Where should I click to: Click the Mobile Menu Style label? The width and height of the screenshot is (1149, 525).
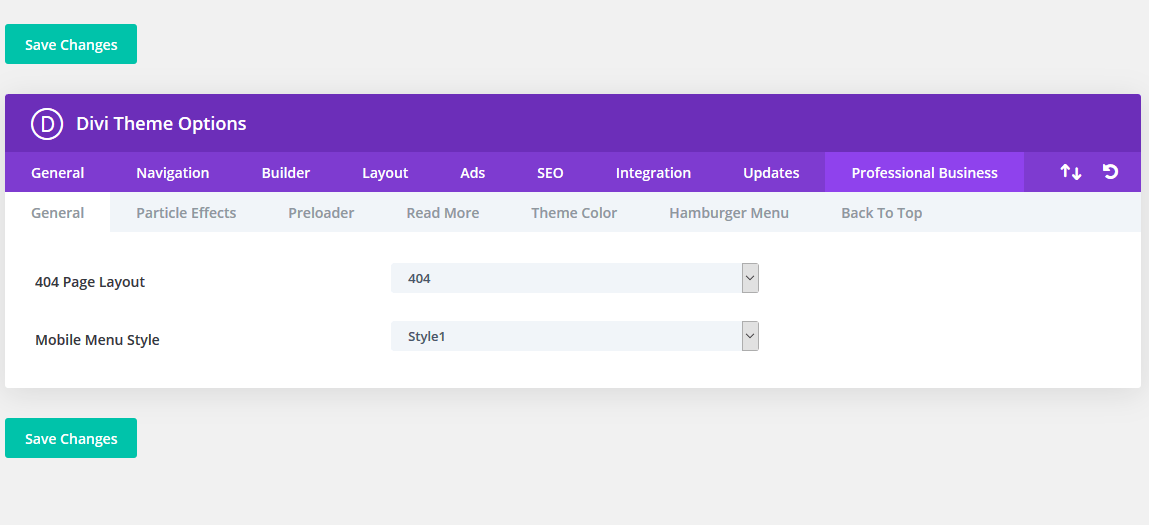coord(97,339)
